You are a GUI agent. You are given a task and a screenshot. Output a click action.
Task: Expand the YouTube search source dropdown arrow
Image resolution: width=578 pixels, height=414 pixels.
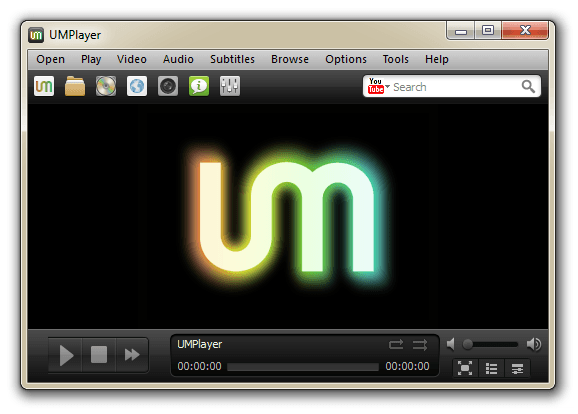pos(387,87)
